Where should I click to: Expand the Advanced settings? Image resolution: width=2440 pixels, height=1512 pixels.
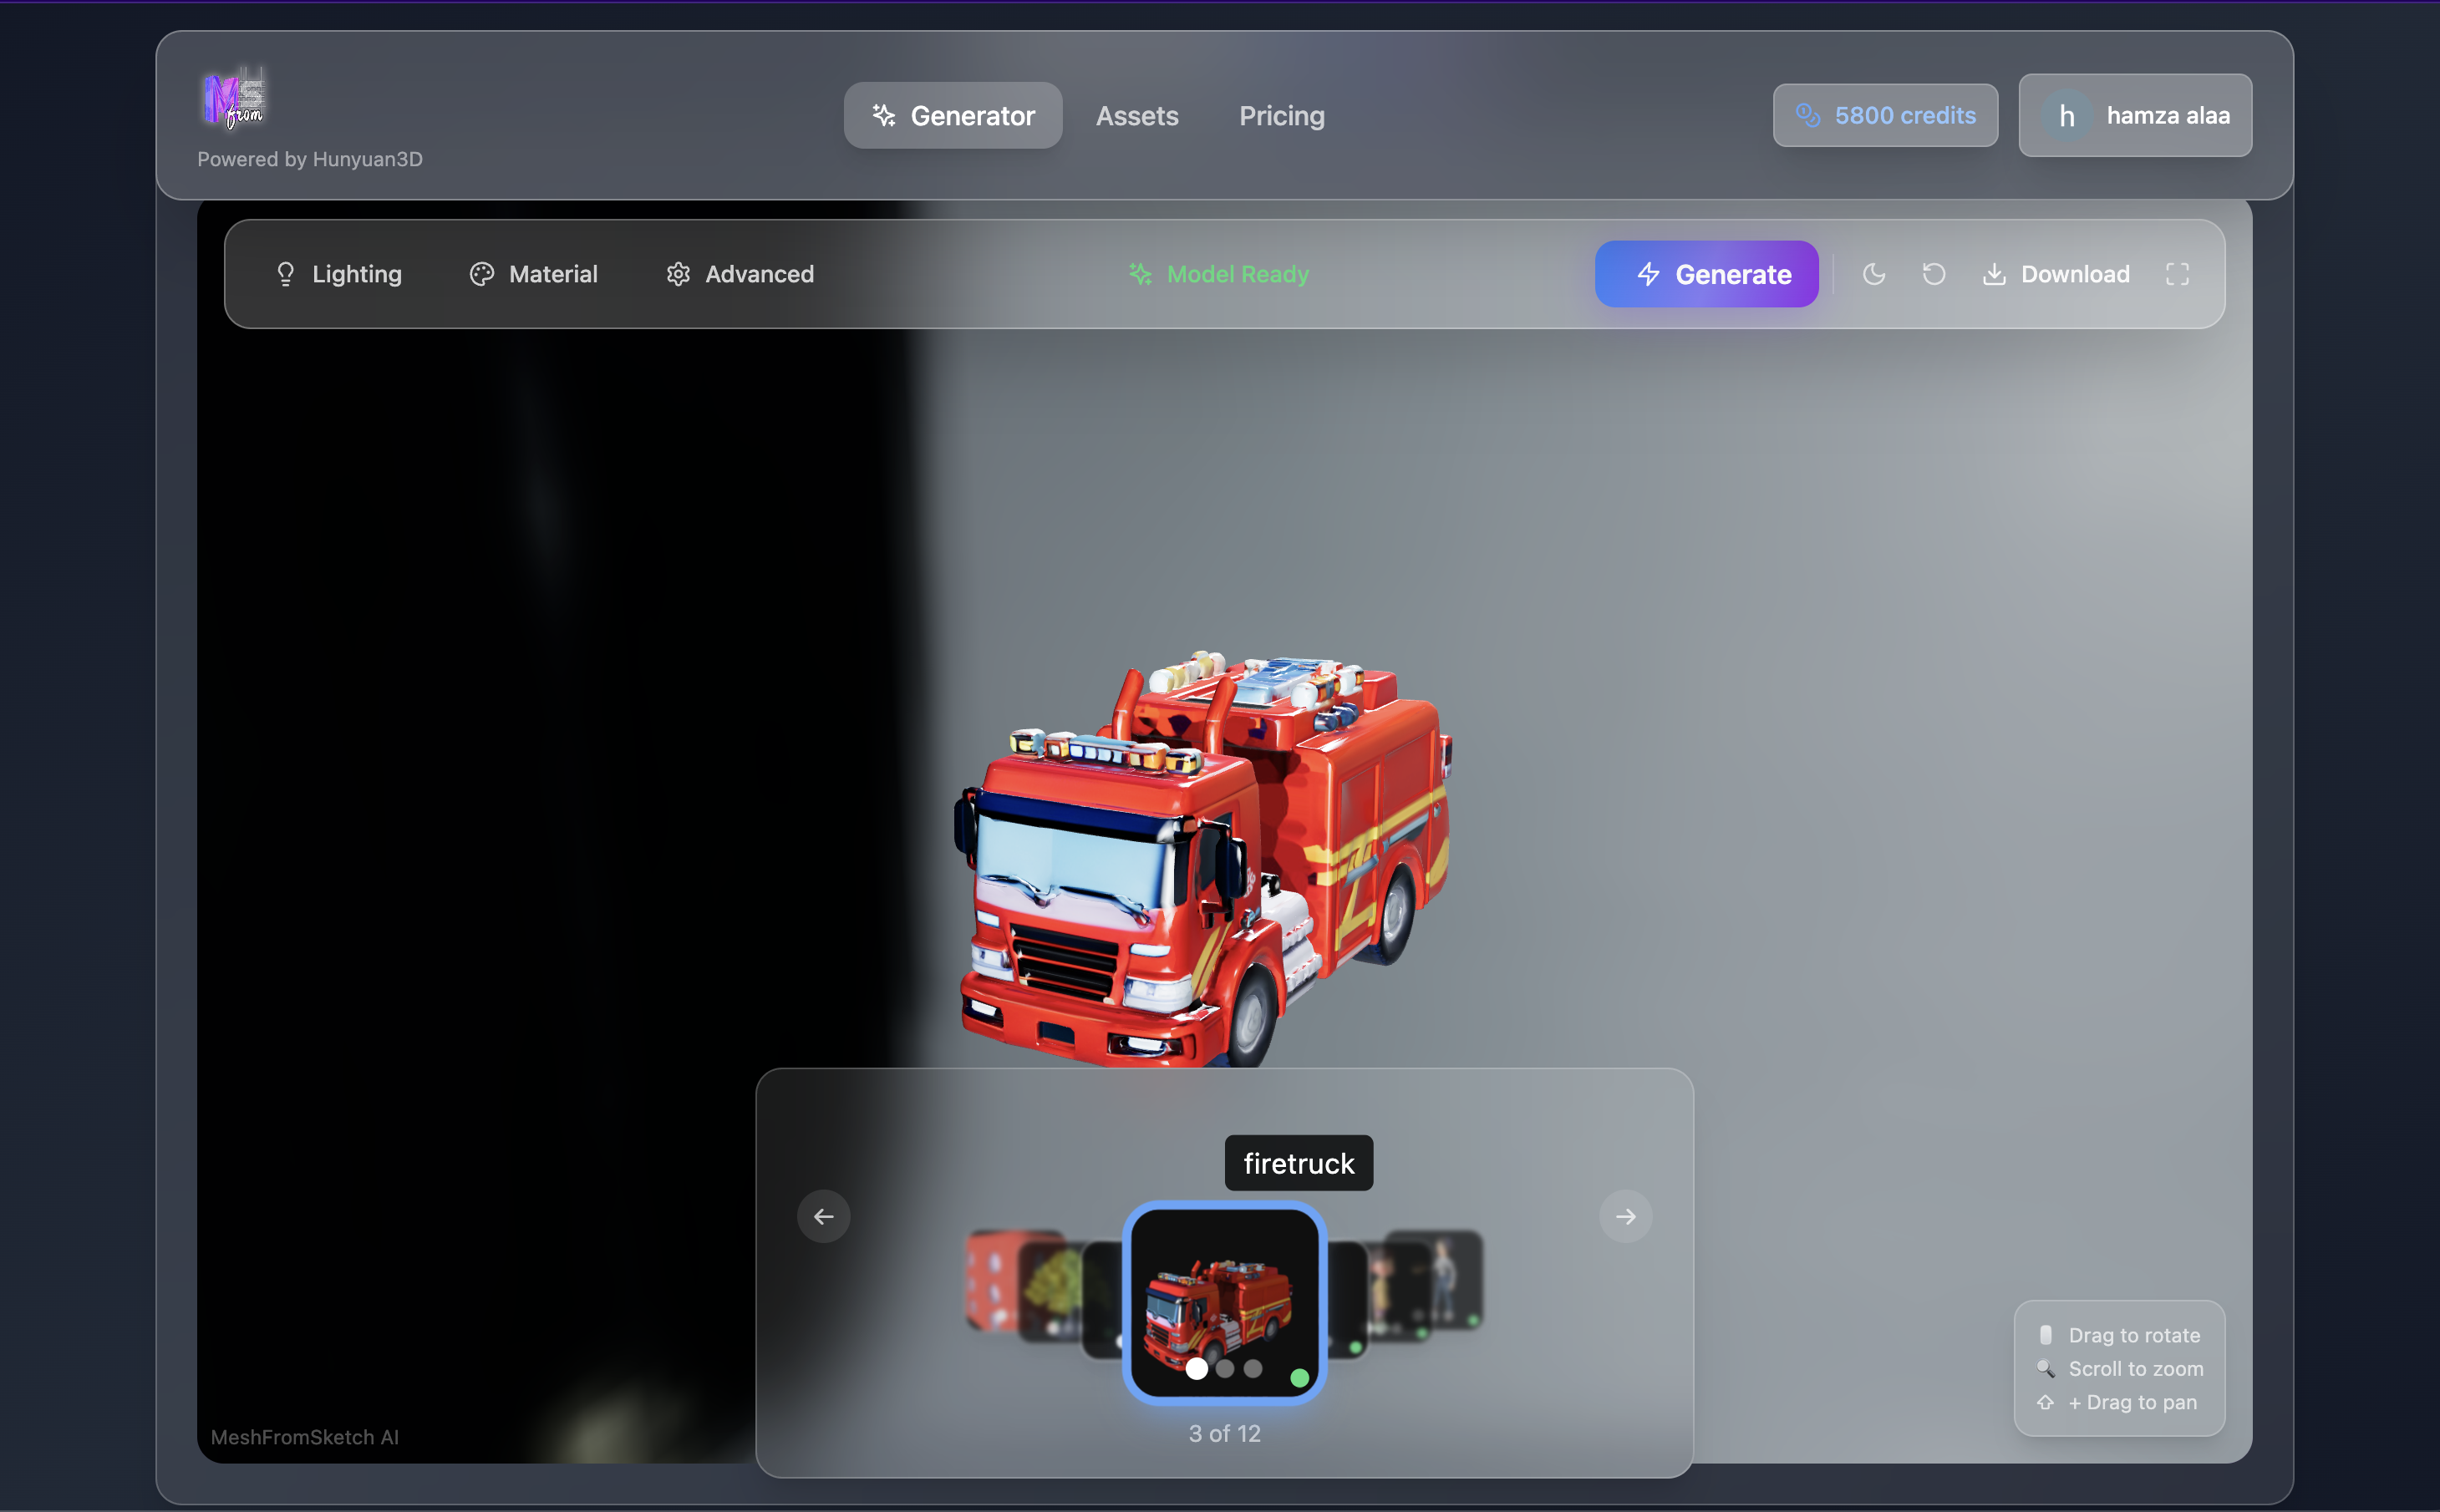coord(740,274)
